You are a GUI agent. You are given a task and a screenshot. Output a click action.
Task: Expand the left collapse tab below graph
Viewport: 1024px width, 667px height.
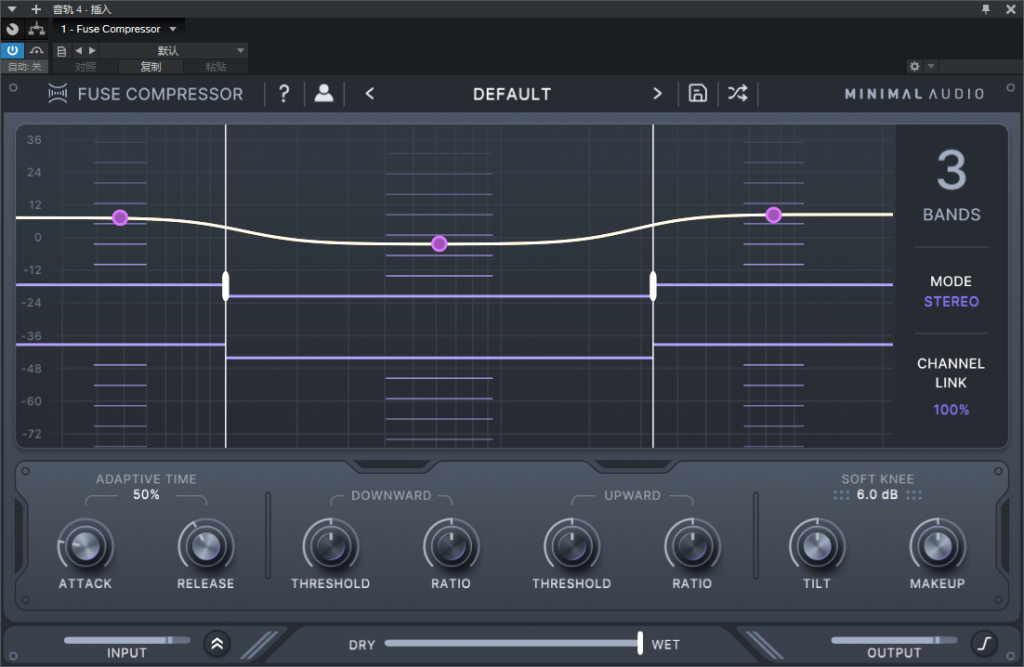(x=392, y=466)
